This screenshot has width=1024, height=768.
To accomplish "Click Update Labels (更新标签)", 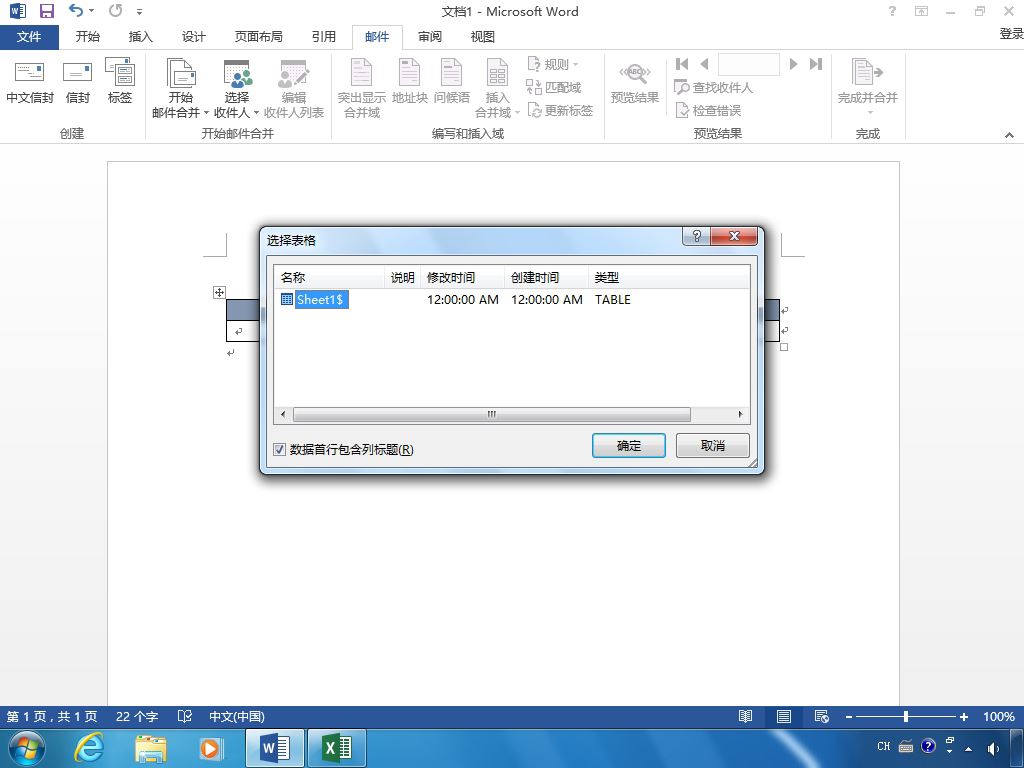I will coord(560,110).
